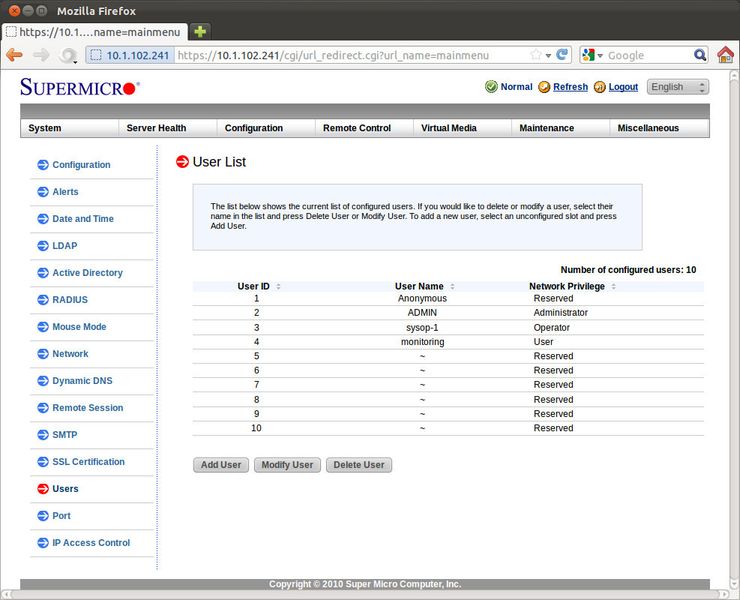The width and height of the screenshot is (740, 600).
Task: Follow the Refresh link
Action: (x=570, y=87)
